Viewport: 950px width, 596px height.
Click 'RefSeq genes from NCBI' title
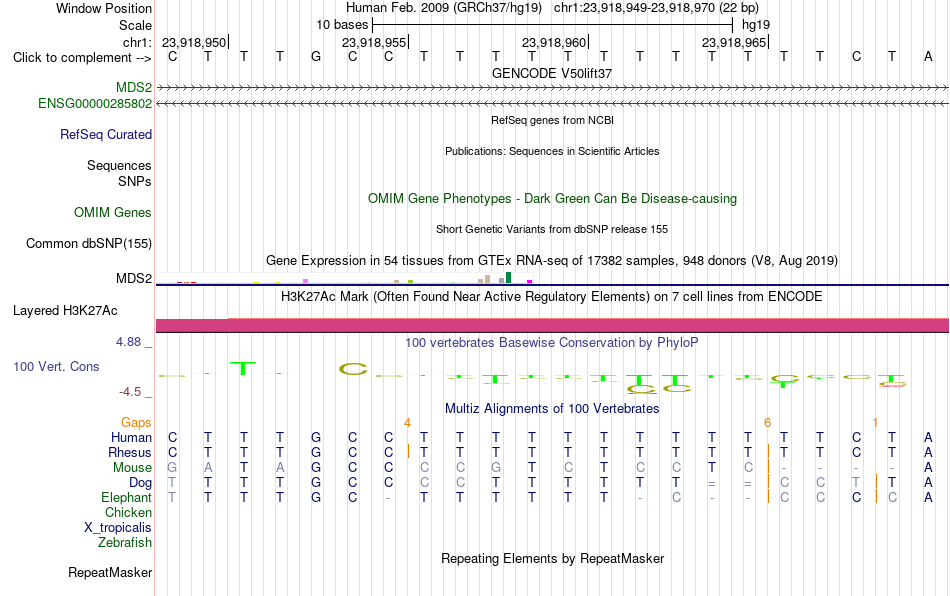(x=553, y=120)
